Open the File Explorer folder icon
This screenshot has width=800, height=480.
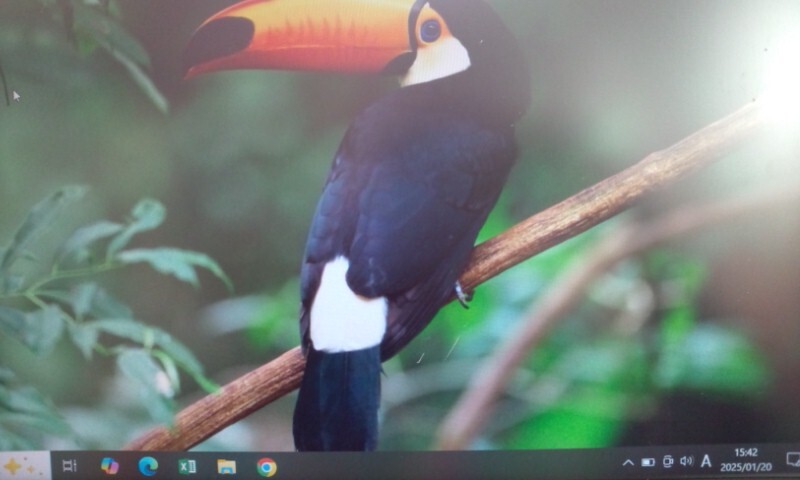point(227,466)
